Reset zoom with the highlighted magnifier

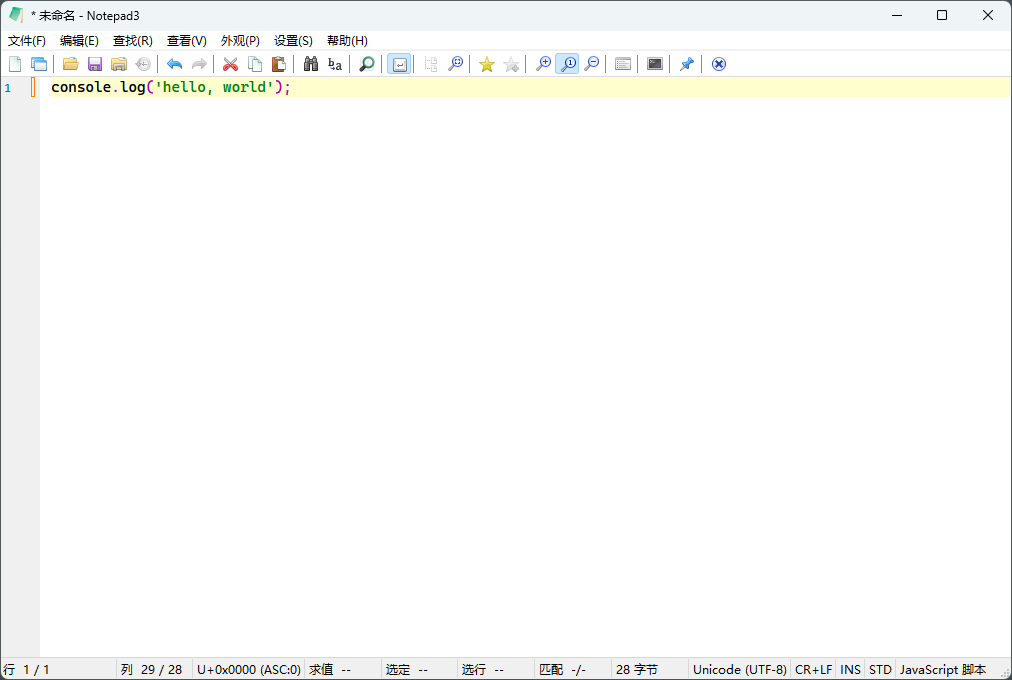pyautogui.click(x=567, y=64)
